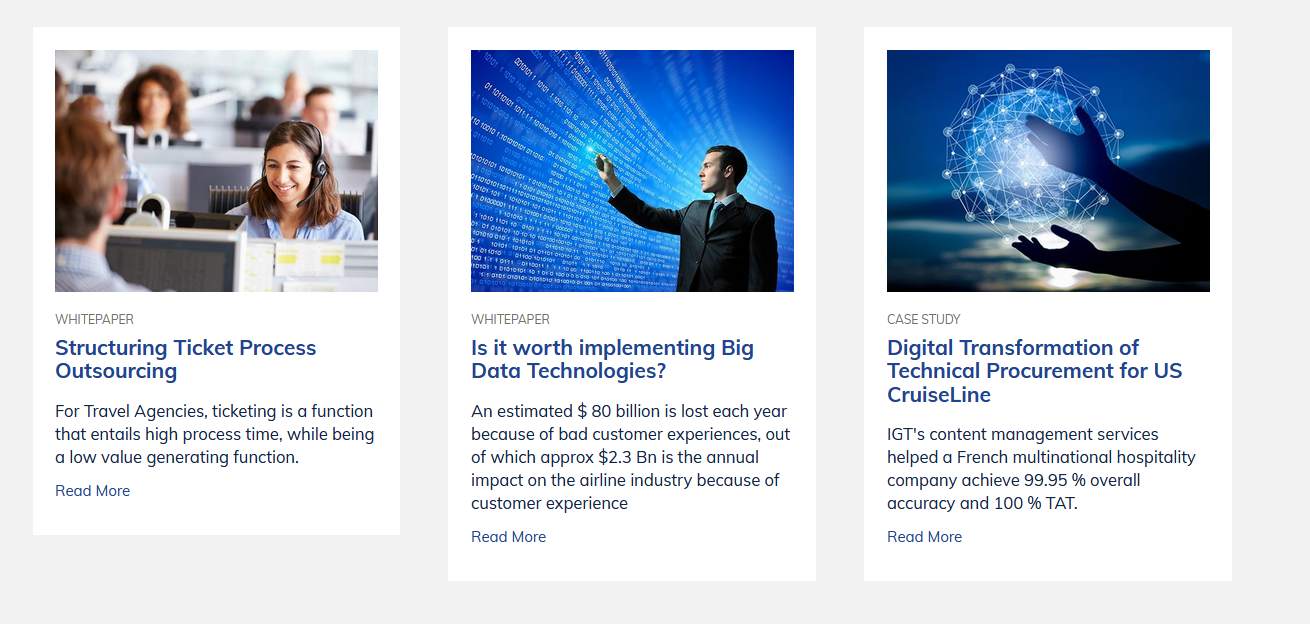This screenshot has height=624, width=1310.
Task: Open the 'Is it worth implementing Big Data Technologies?' title
Action: click(612, 359)
